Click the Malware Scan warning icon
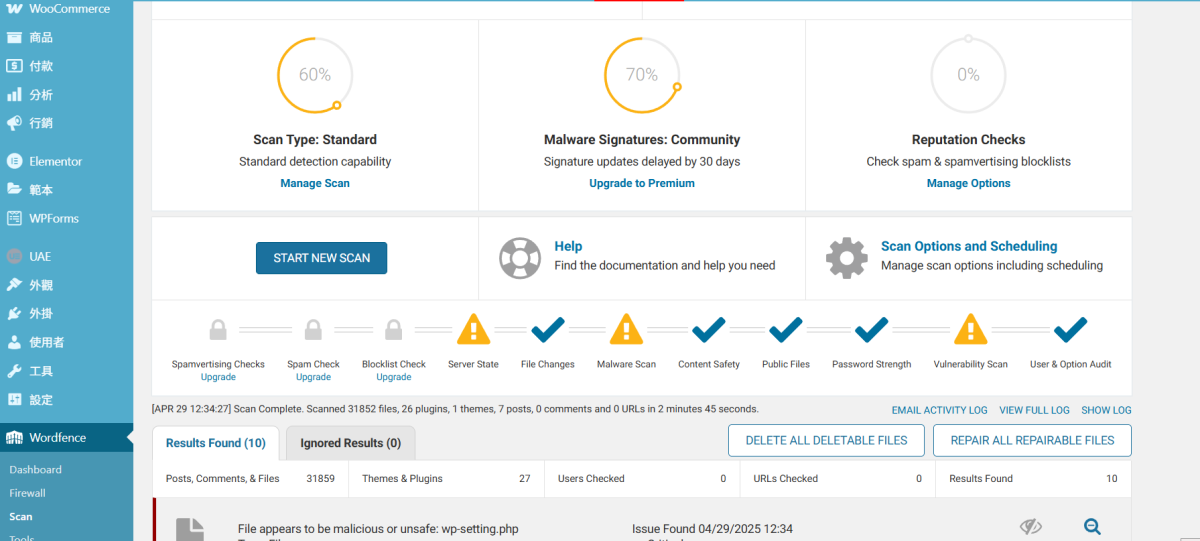Image resolution: width=1200 pixels, height=541 pixels. [x=626, y=329]
